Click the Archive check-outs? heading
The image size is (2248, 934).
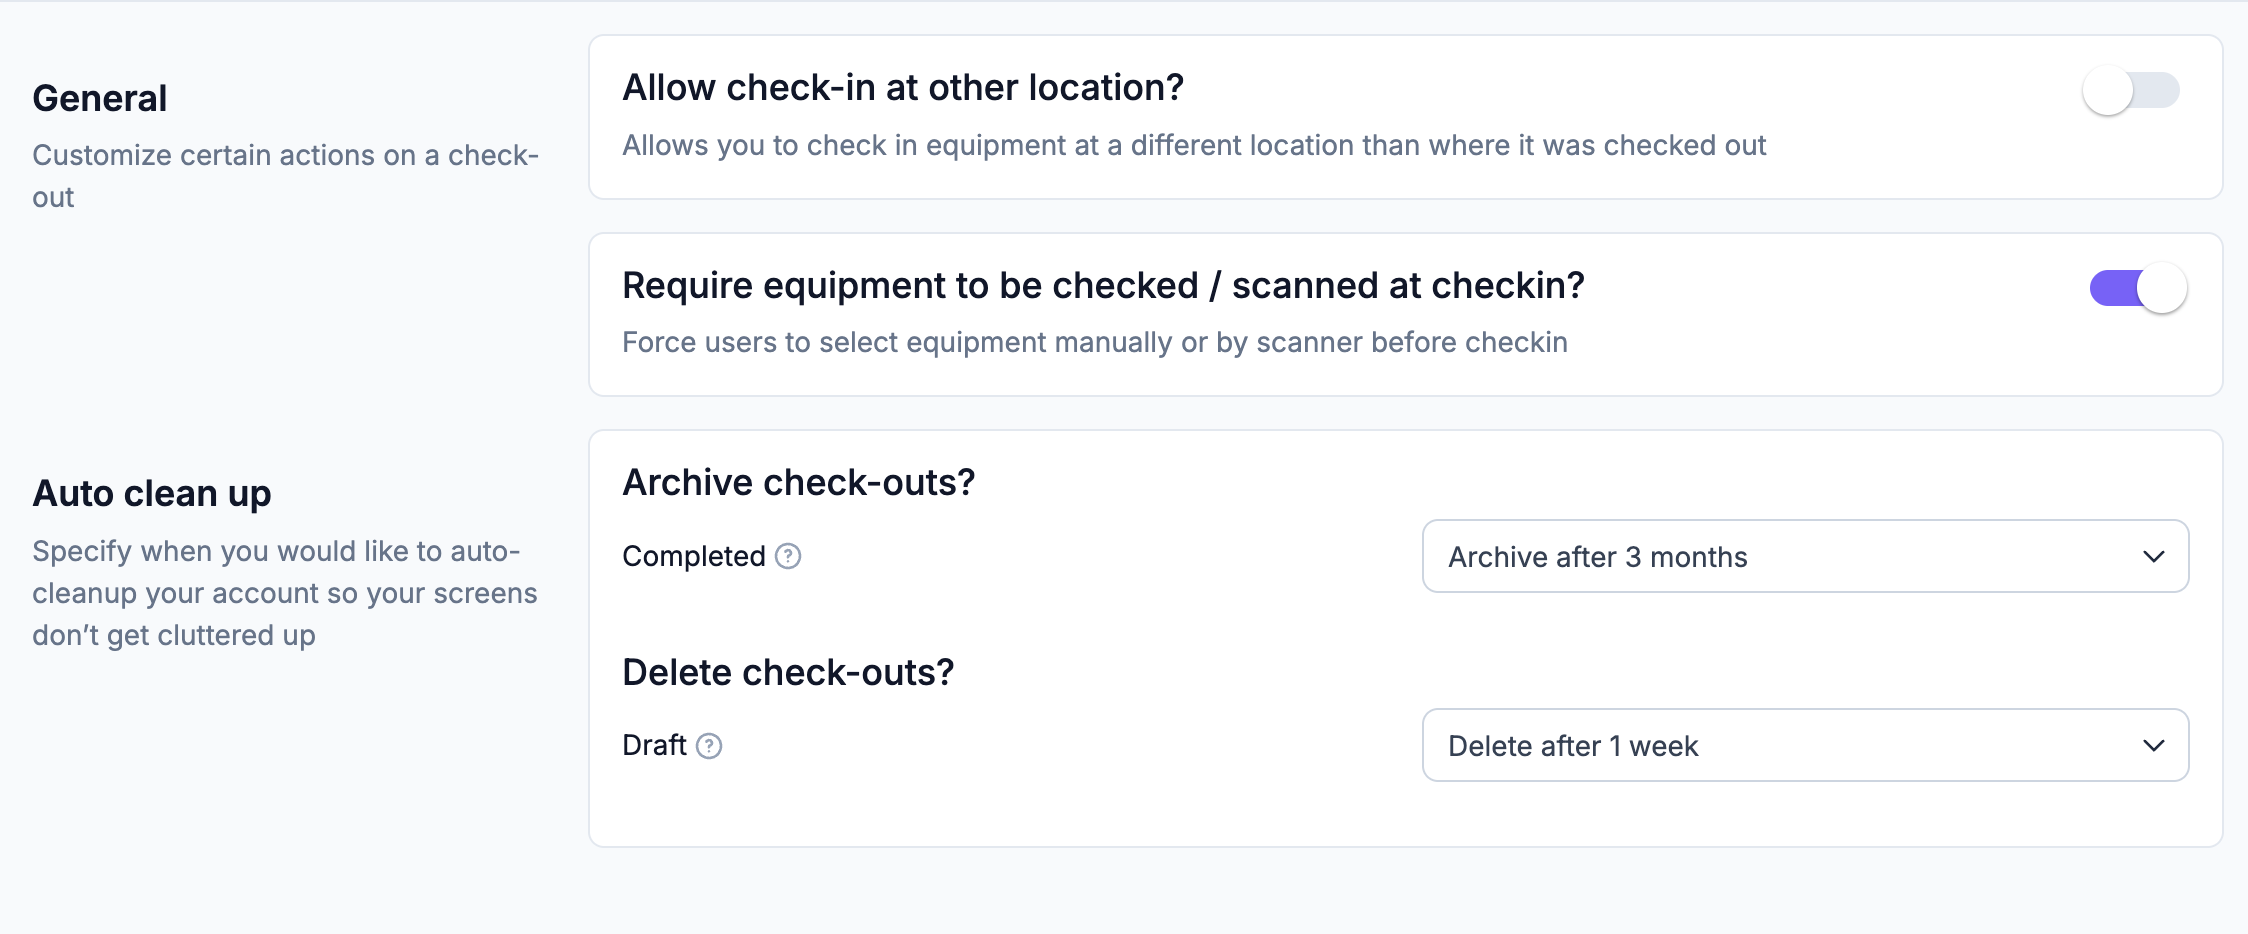tap(798, 483)
